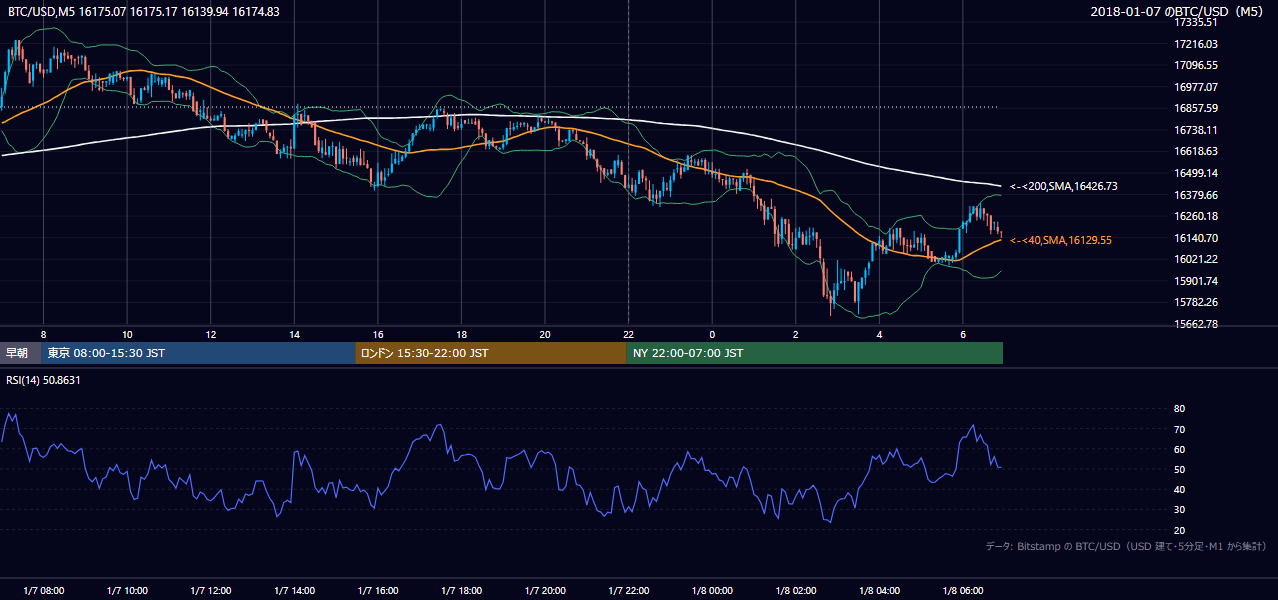
Task: Click the 40 SMA 16129.55 label
Action: coord(1060,240)
